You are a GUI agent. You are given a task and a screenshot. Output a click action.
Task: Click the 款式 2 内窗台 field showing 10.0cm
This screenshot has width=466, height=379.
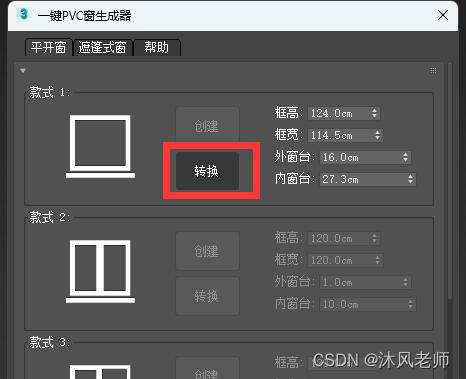pos(368,304)
